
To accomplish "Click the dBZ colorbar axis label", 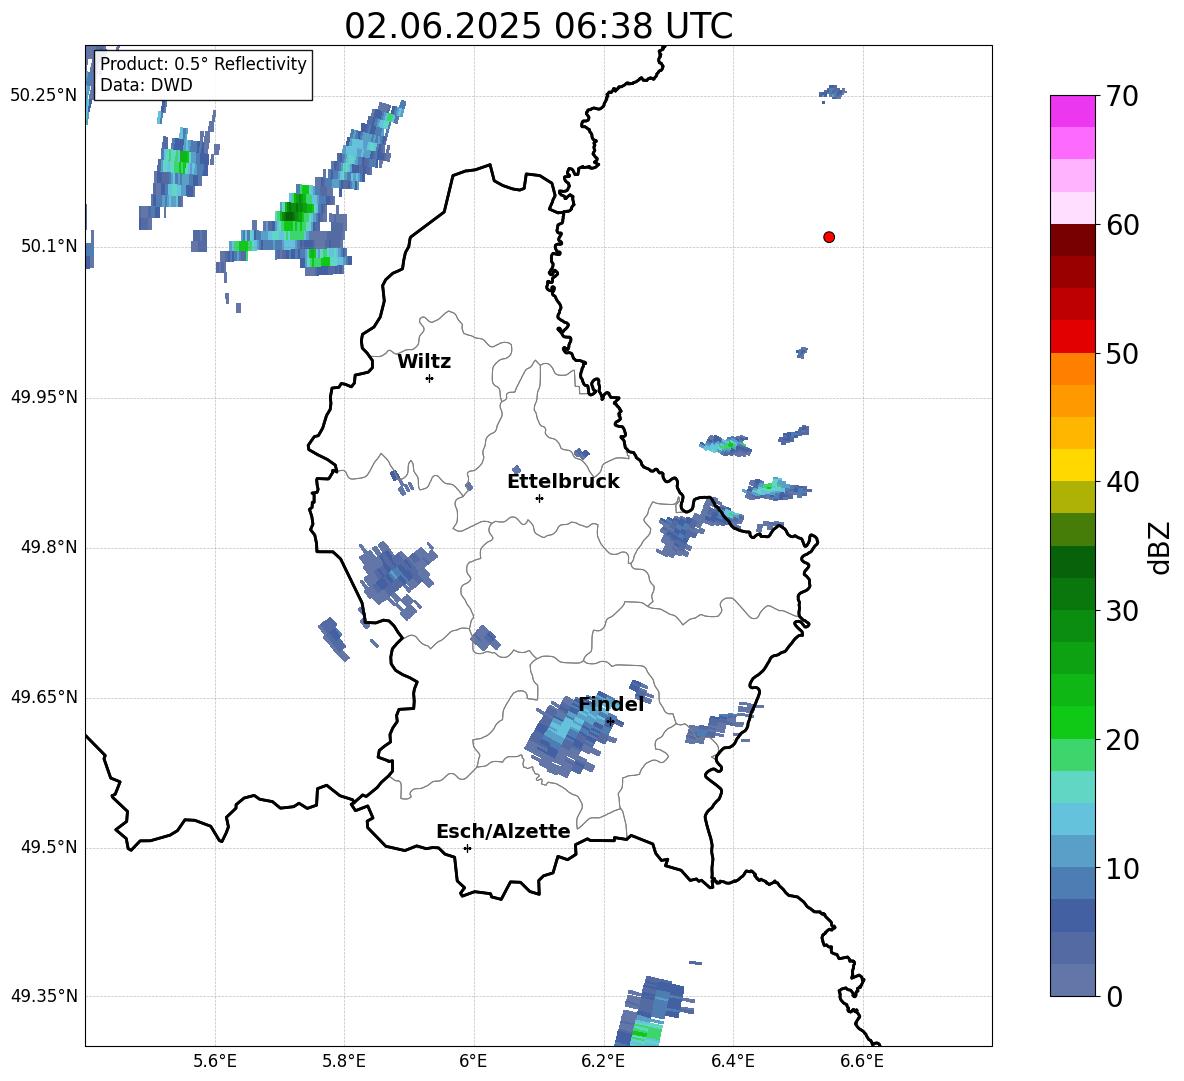I will pyautogui.click(x=1161, y=547).
